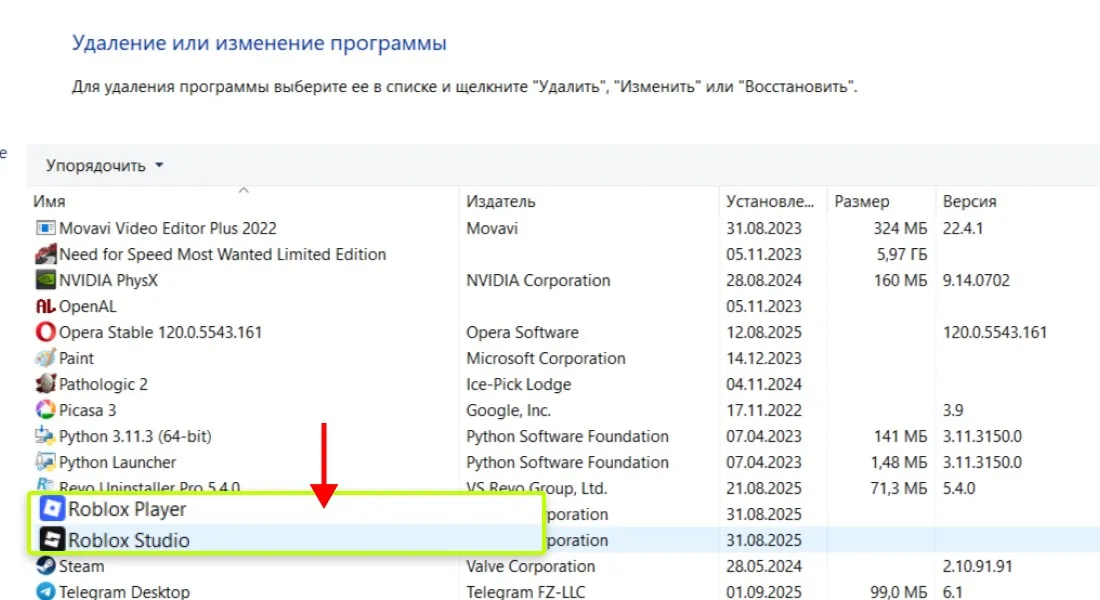Click the Python Launcher icon
The width and height of the screenshot is (1100, 600).
click(46, 462)
